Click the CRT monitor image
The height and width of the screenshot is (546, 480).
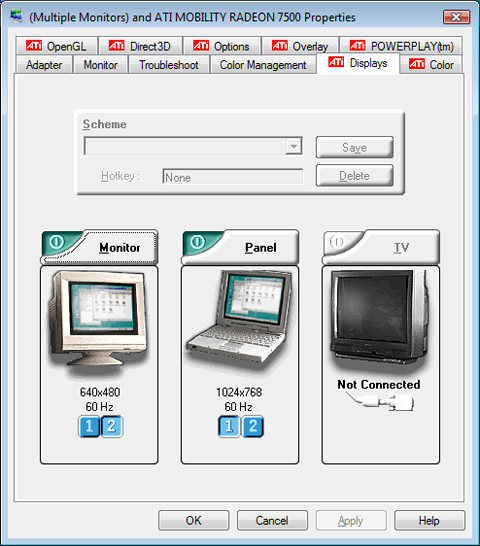click(x=99, y=322)
